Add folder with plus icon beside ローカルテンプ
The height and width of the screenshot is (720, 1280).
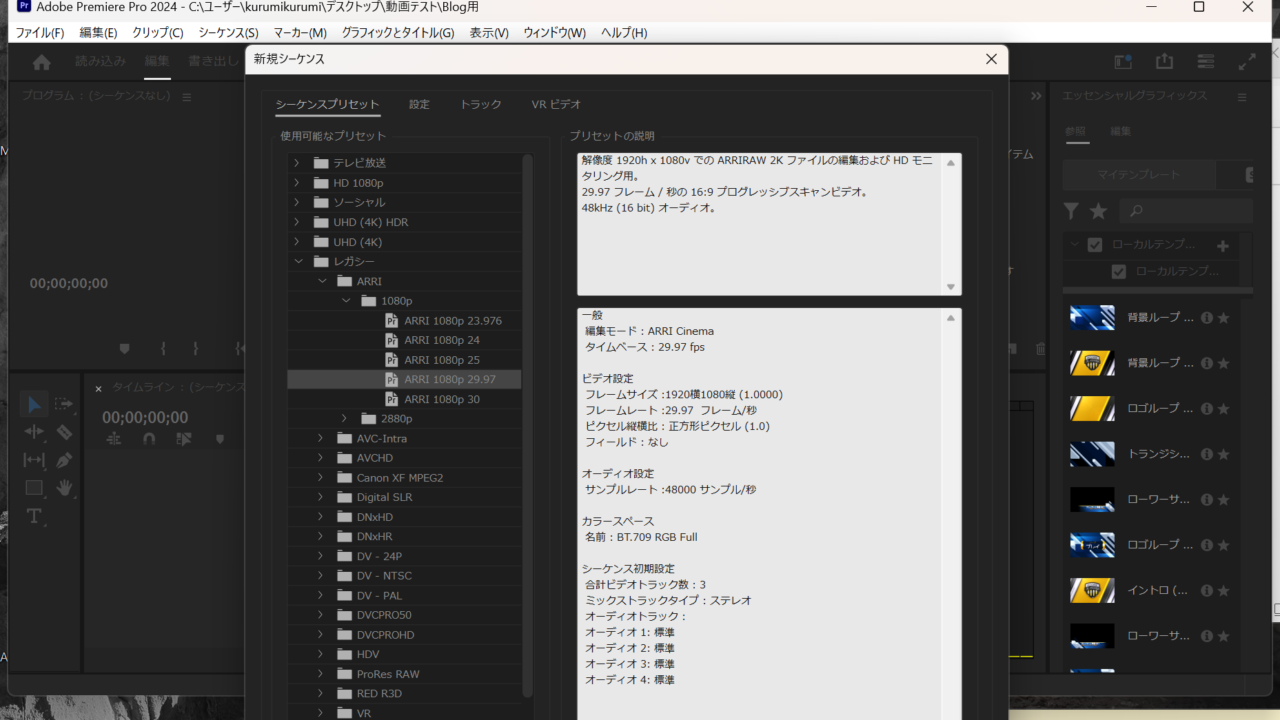point(1222,245)
